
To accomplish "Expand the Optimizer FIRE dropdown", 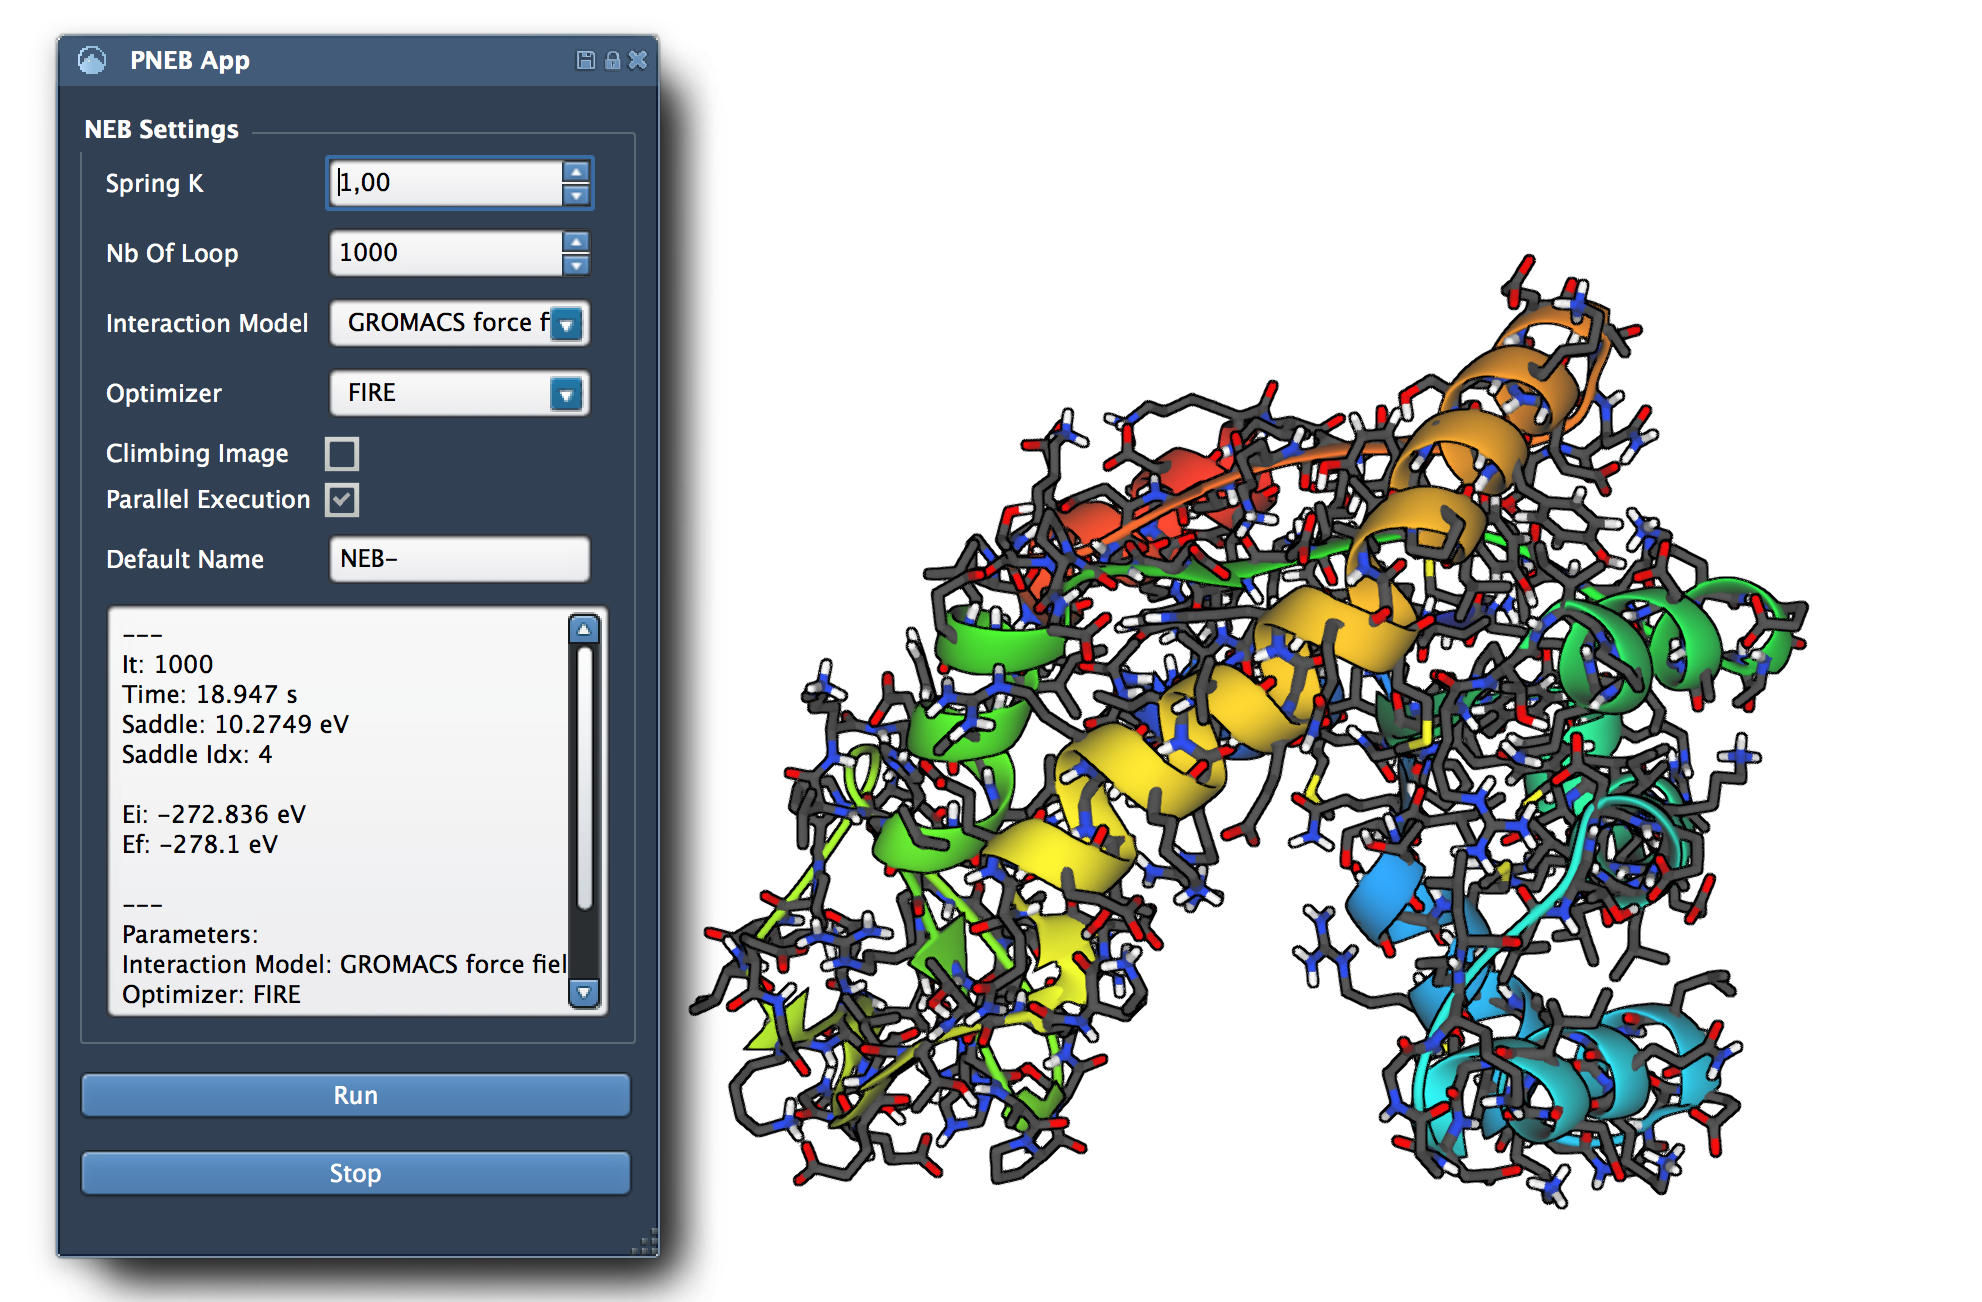I will 566,394.
